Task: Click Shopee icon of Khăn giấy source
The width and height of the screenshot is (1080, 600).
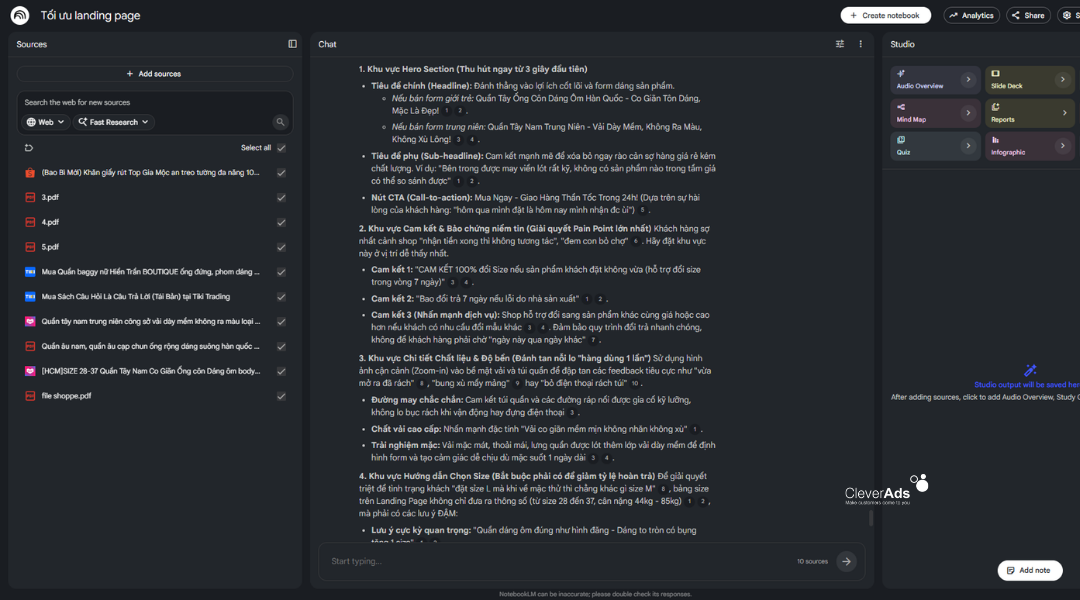Action: coord(30,173)
